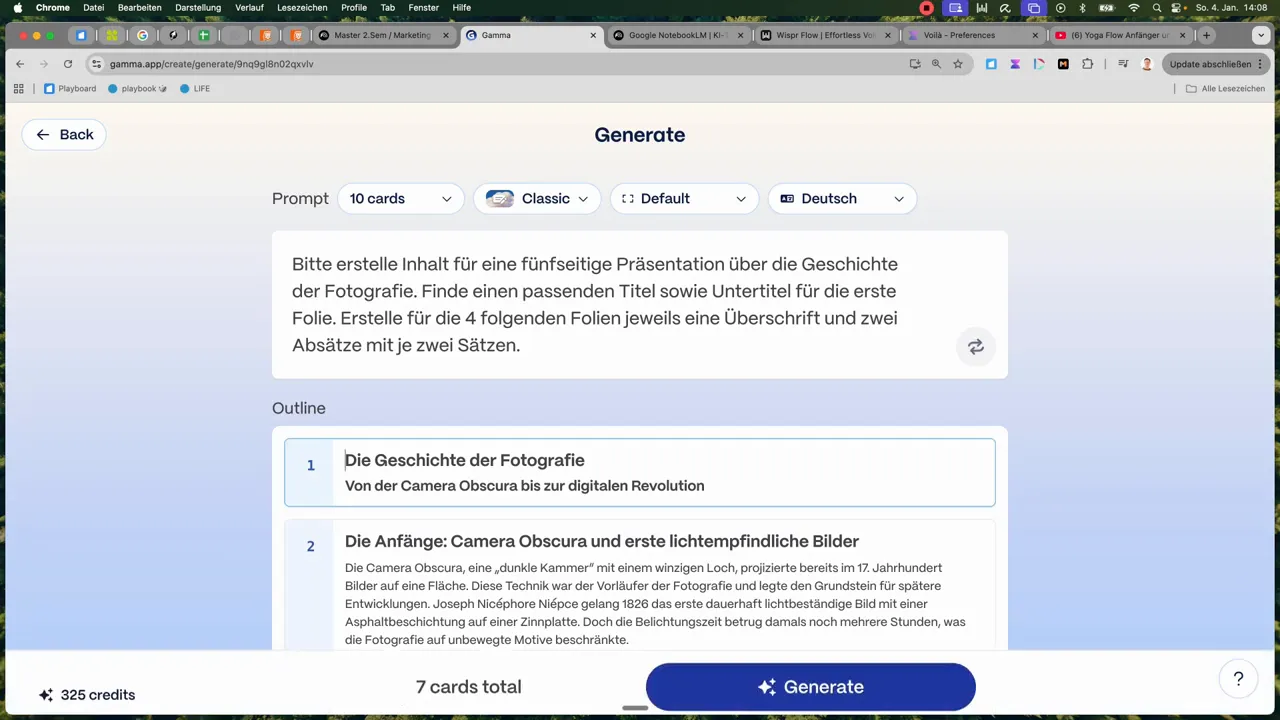Image resolution: width=1280 pixels, height=720 pixels.
Task: Reload the Gamma page
Action: tap(67, 63)
